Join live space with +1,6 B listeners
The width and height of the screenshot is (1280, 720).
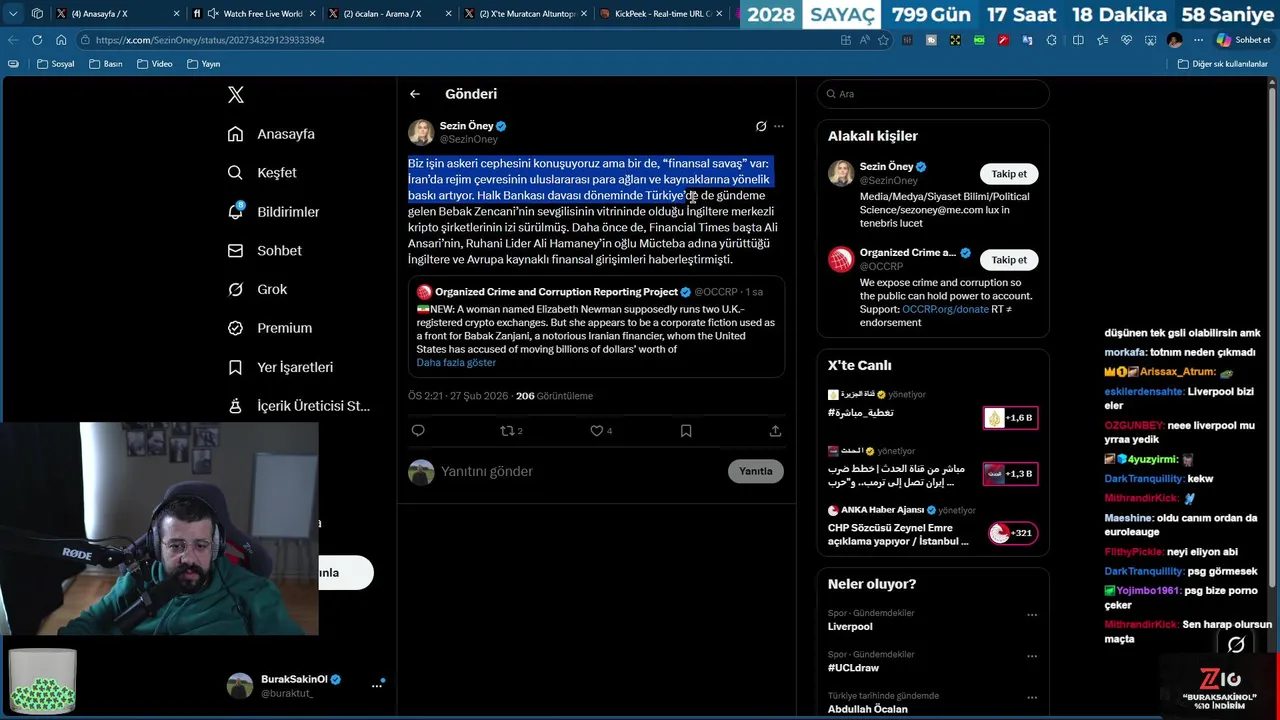click(x=1010, y=418)
